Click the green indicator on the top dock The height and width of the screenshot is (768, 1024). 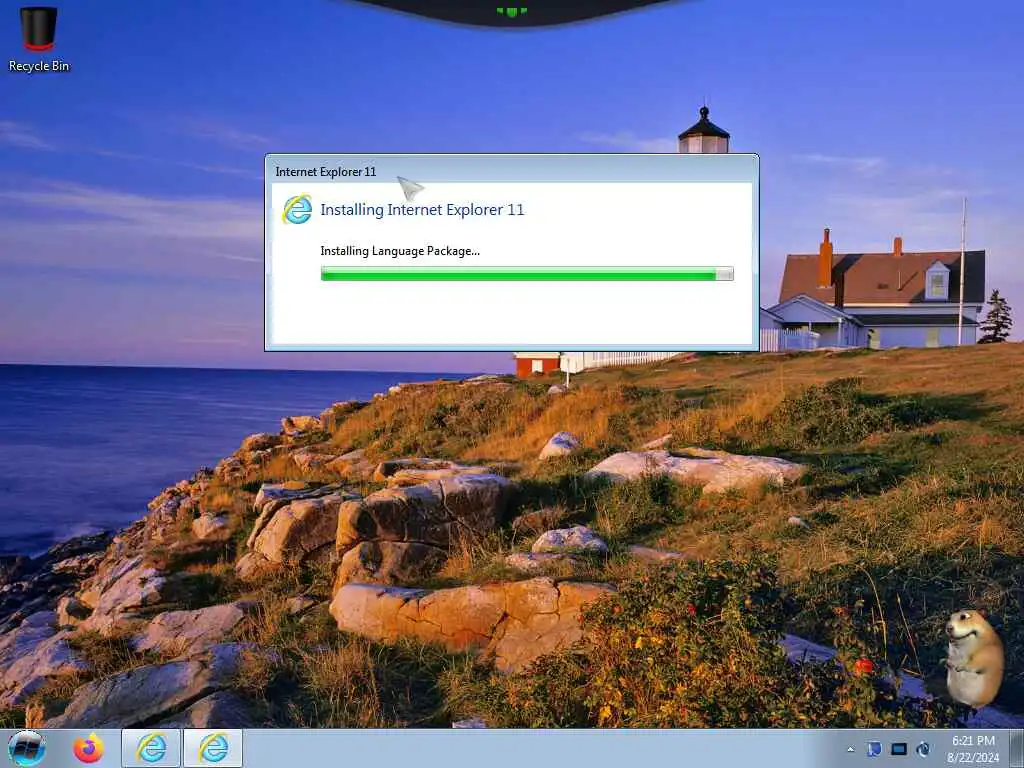[511, 11]
